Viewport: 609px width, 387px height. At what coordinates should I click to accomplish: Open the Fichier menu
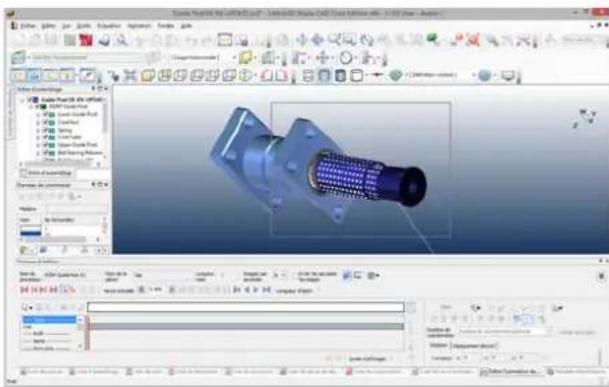pos(28,26)
